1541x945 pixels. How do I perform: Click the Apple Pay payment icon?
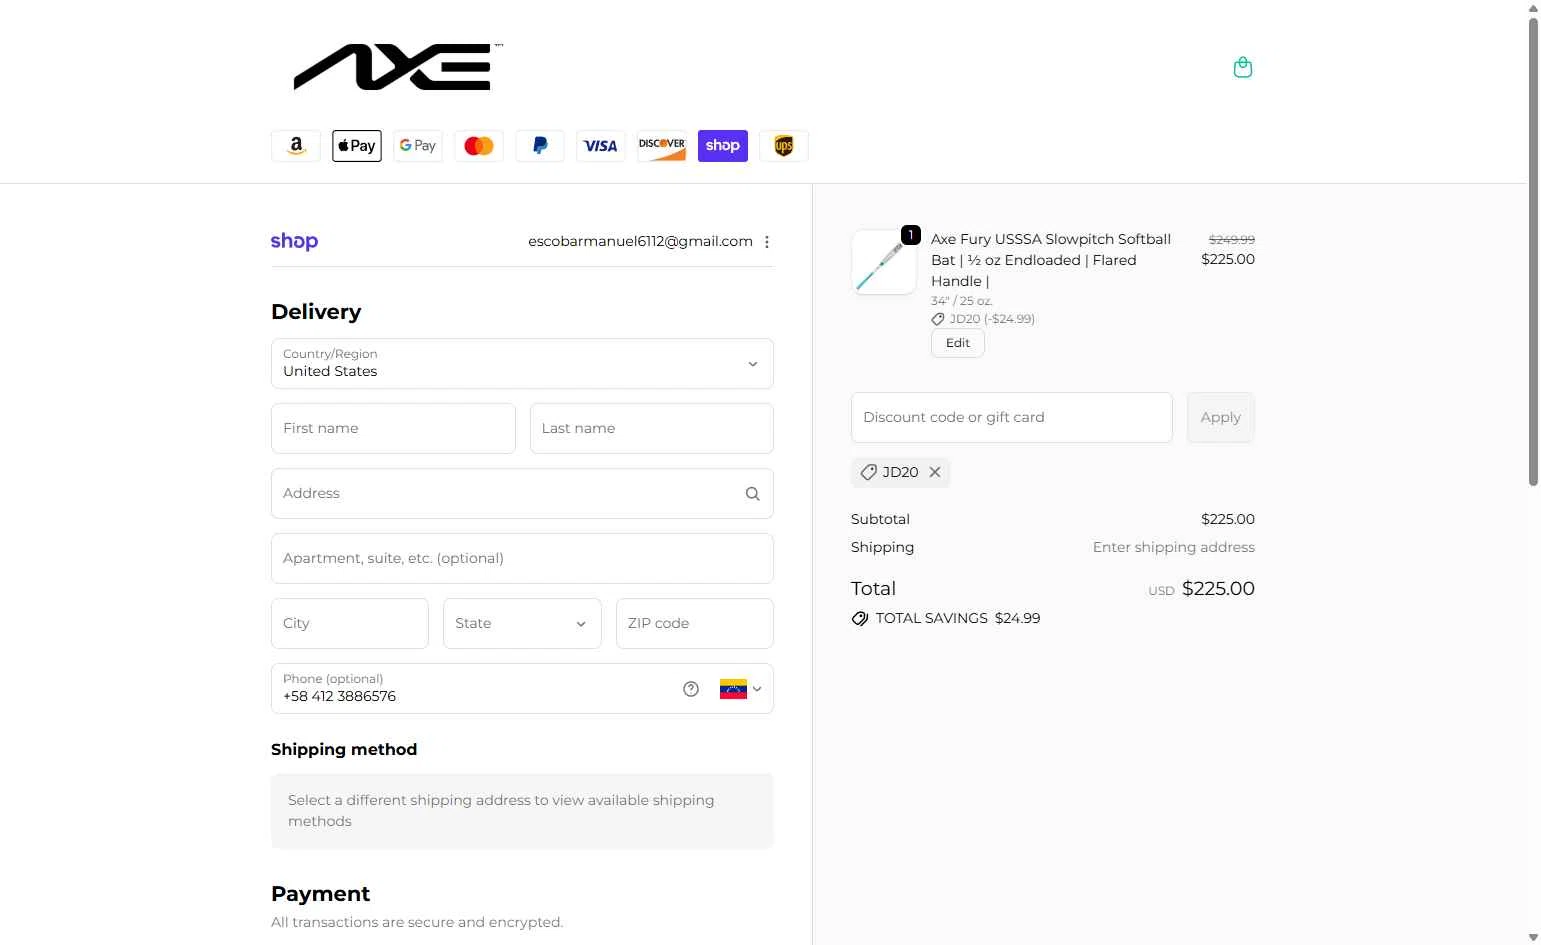tap(357, 146)
